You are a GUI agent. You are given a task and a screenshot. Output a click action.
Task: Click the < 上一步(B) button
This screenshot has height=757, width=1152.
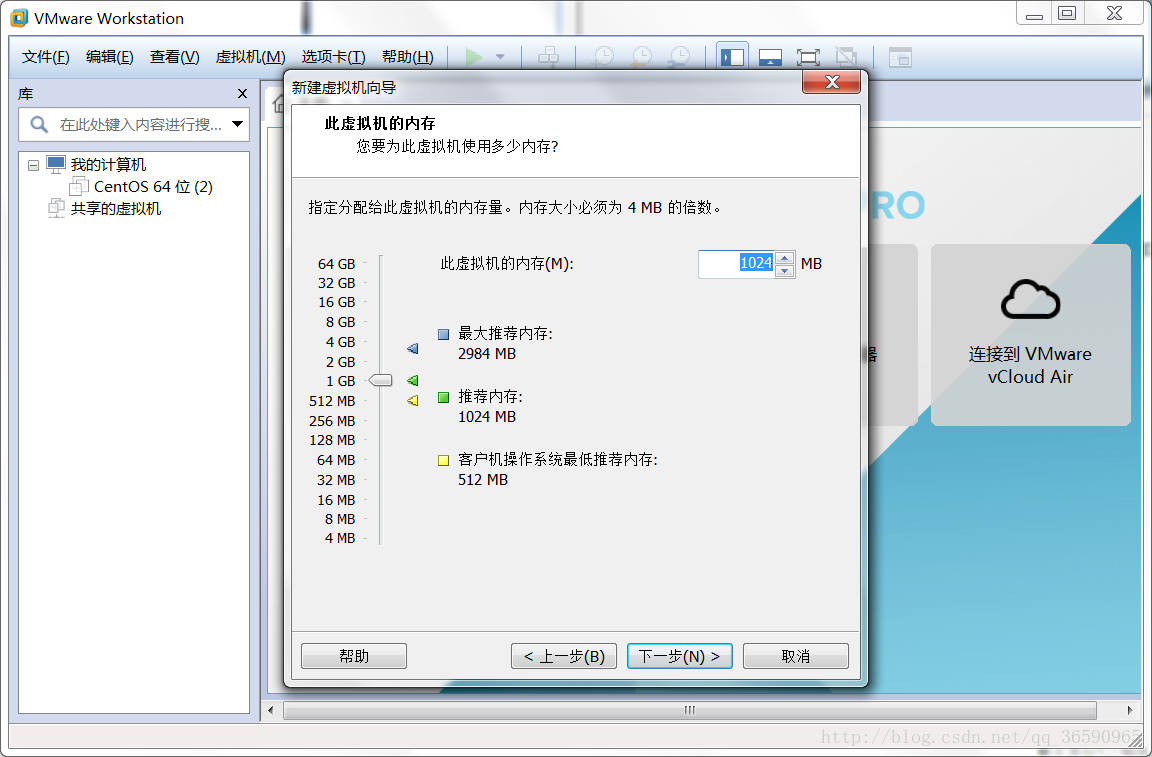564,656
